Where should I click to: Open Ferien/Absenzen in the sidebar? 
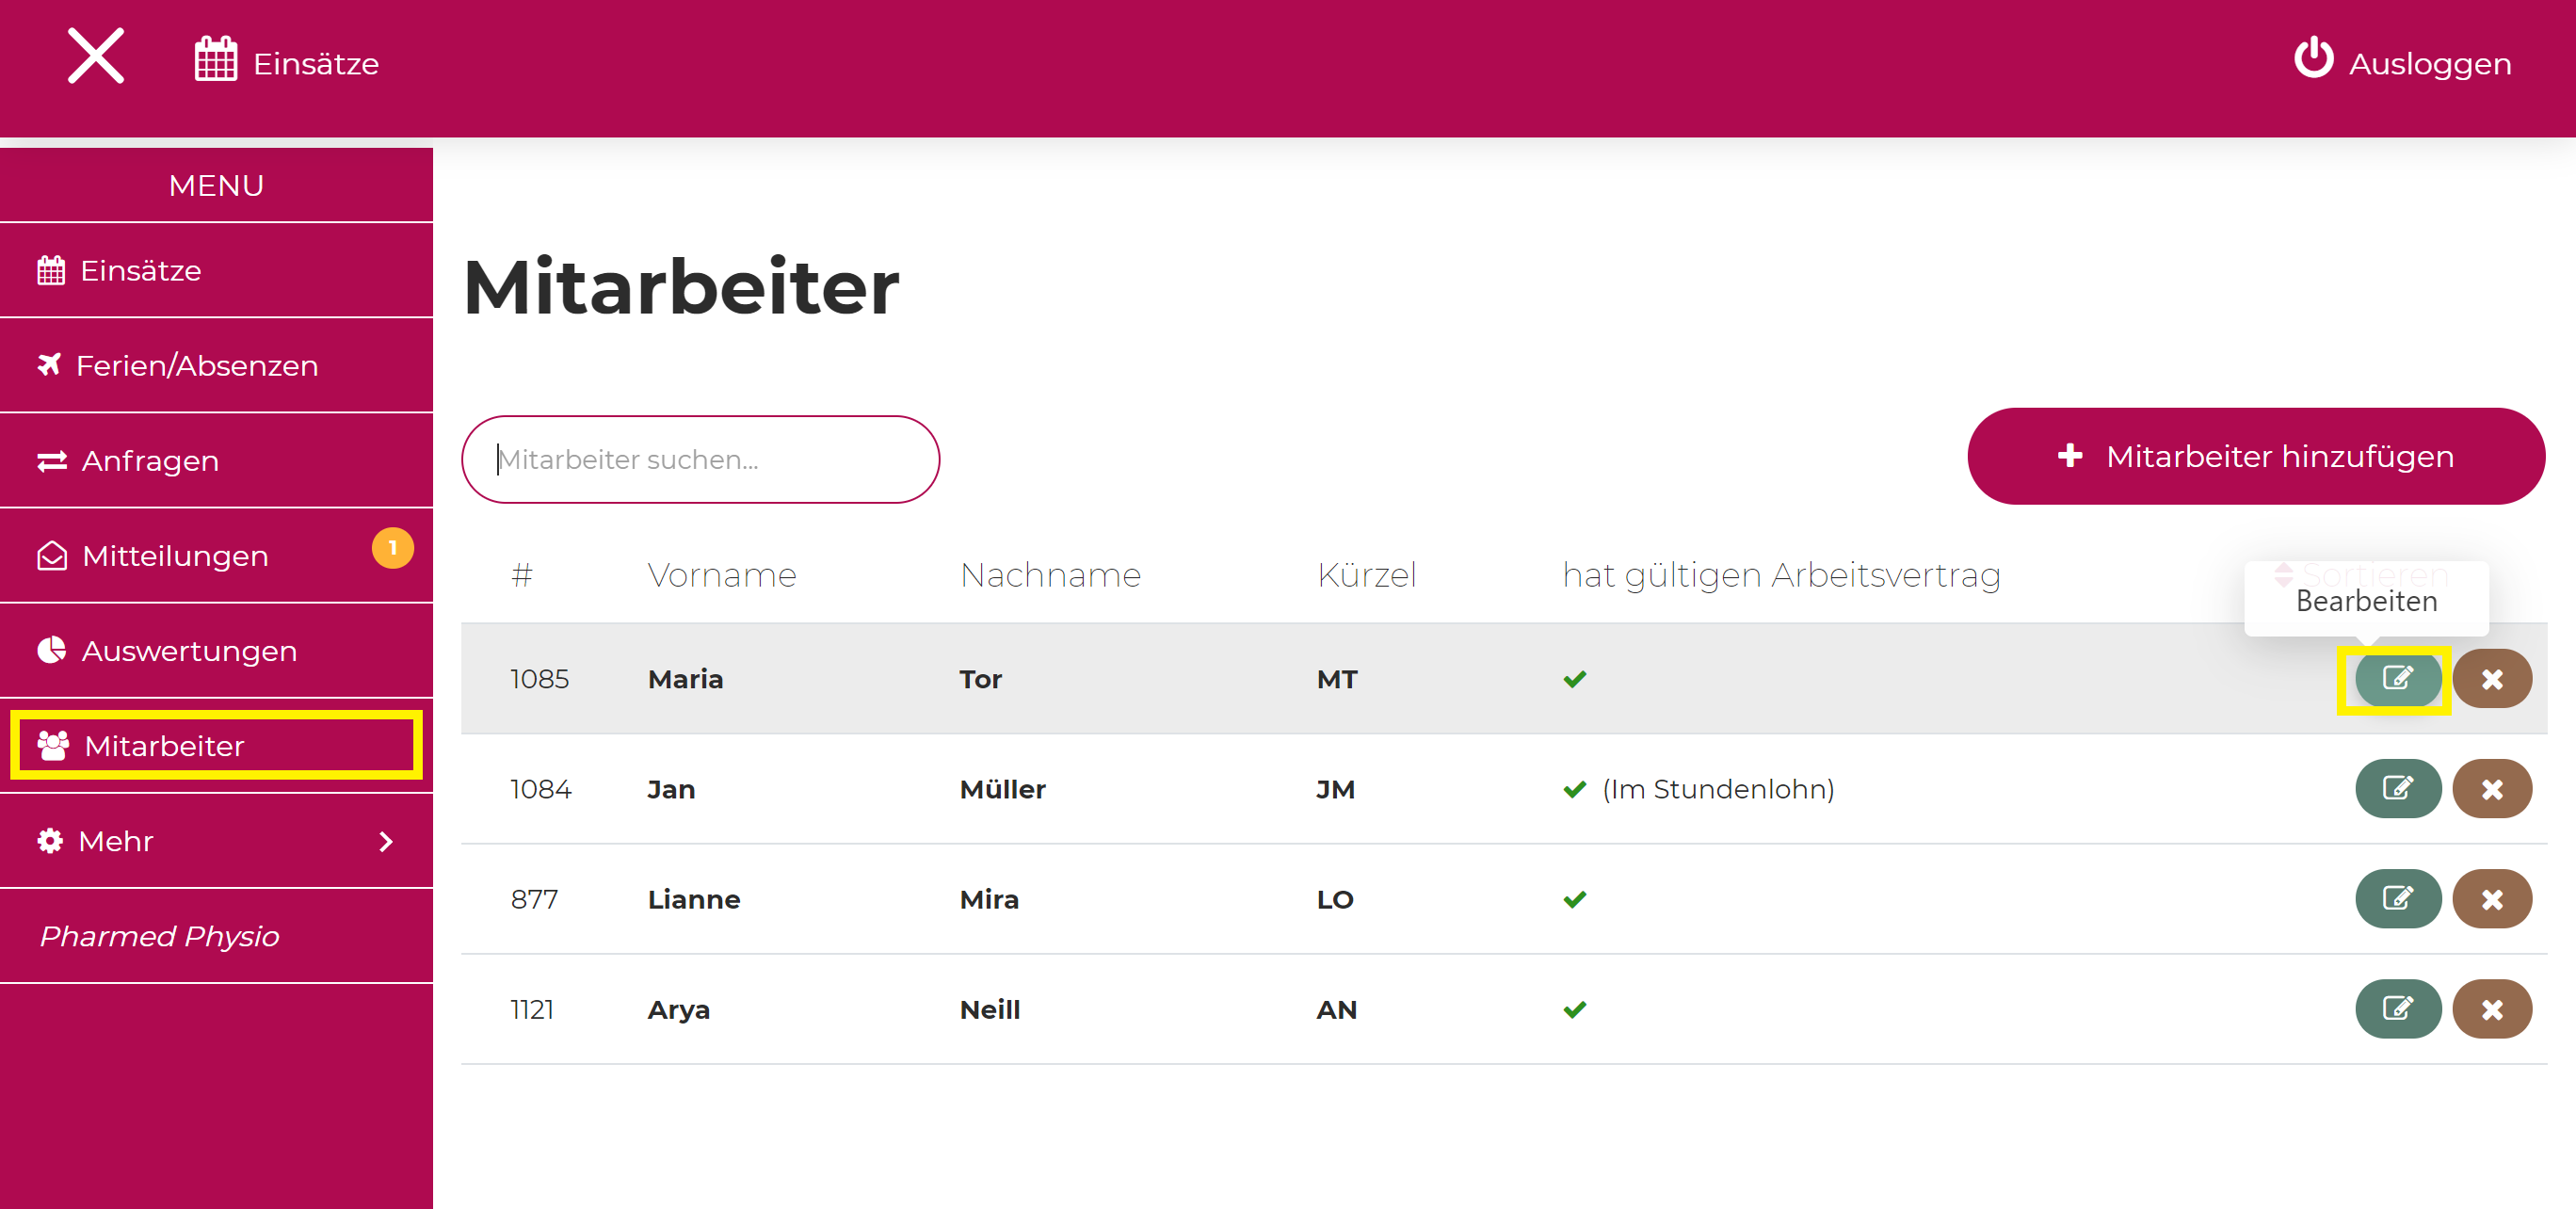[x=196, y=366]
